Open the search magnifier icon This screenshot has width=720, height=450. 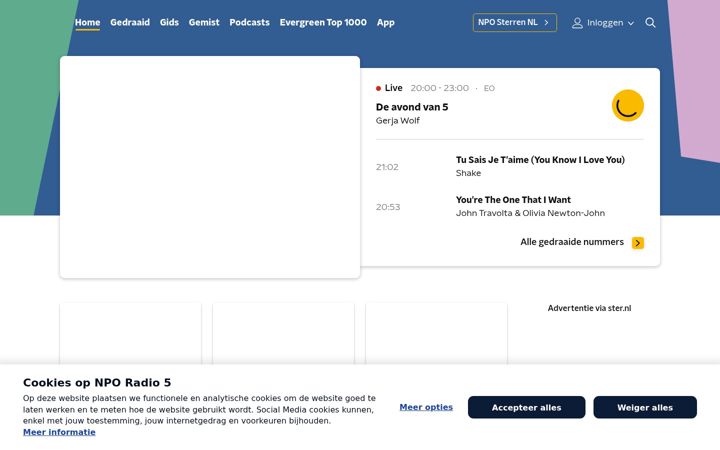tap(650, 22)
